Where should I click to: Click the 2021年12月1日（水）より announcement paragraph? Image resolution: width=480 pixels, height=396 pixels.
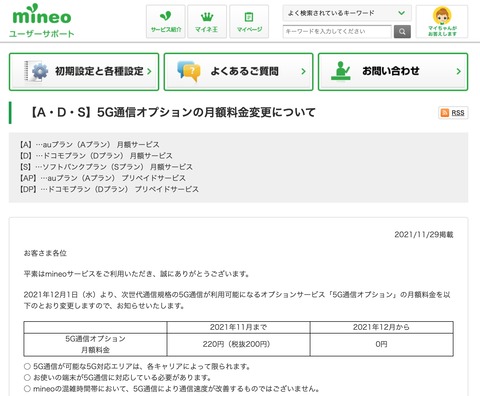(237, 300)
